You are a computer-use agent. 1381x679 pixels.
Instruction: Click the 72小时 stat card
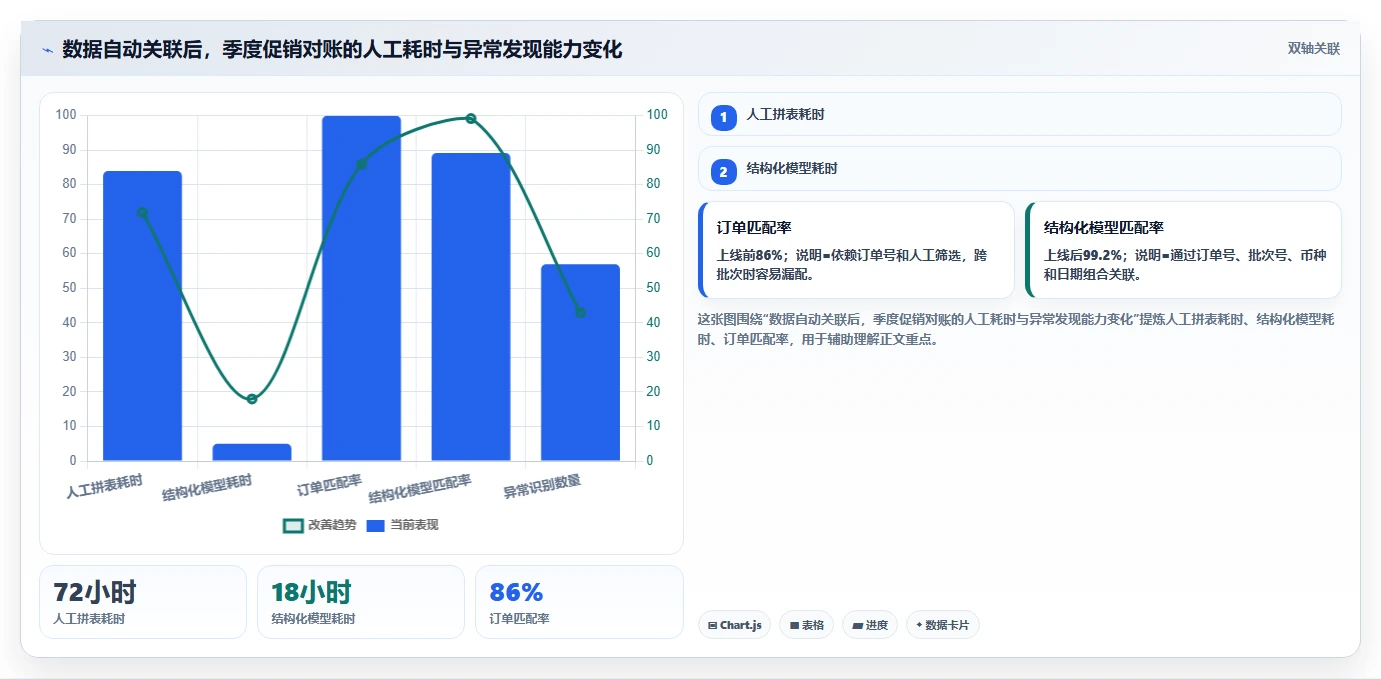142,602
